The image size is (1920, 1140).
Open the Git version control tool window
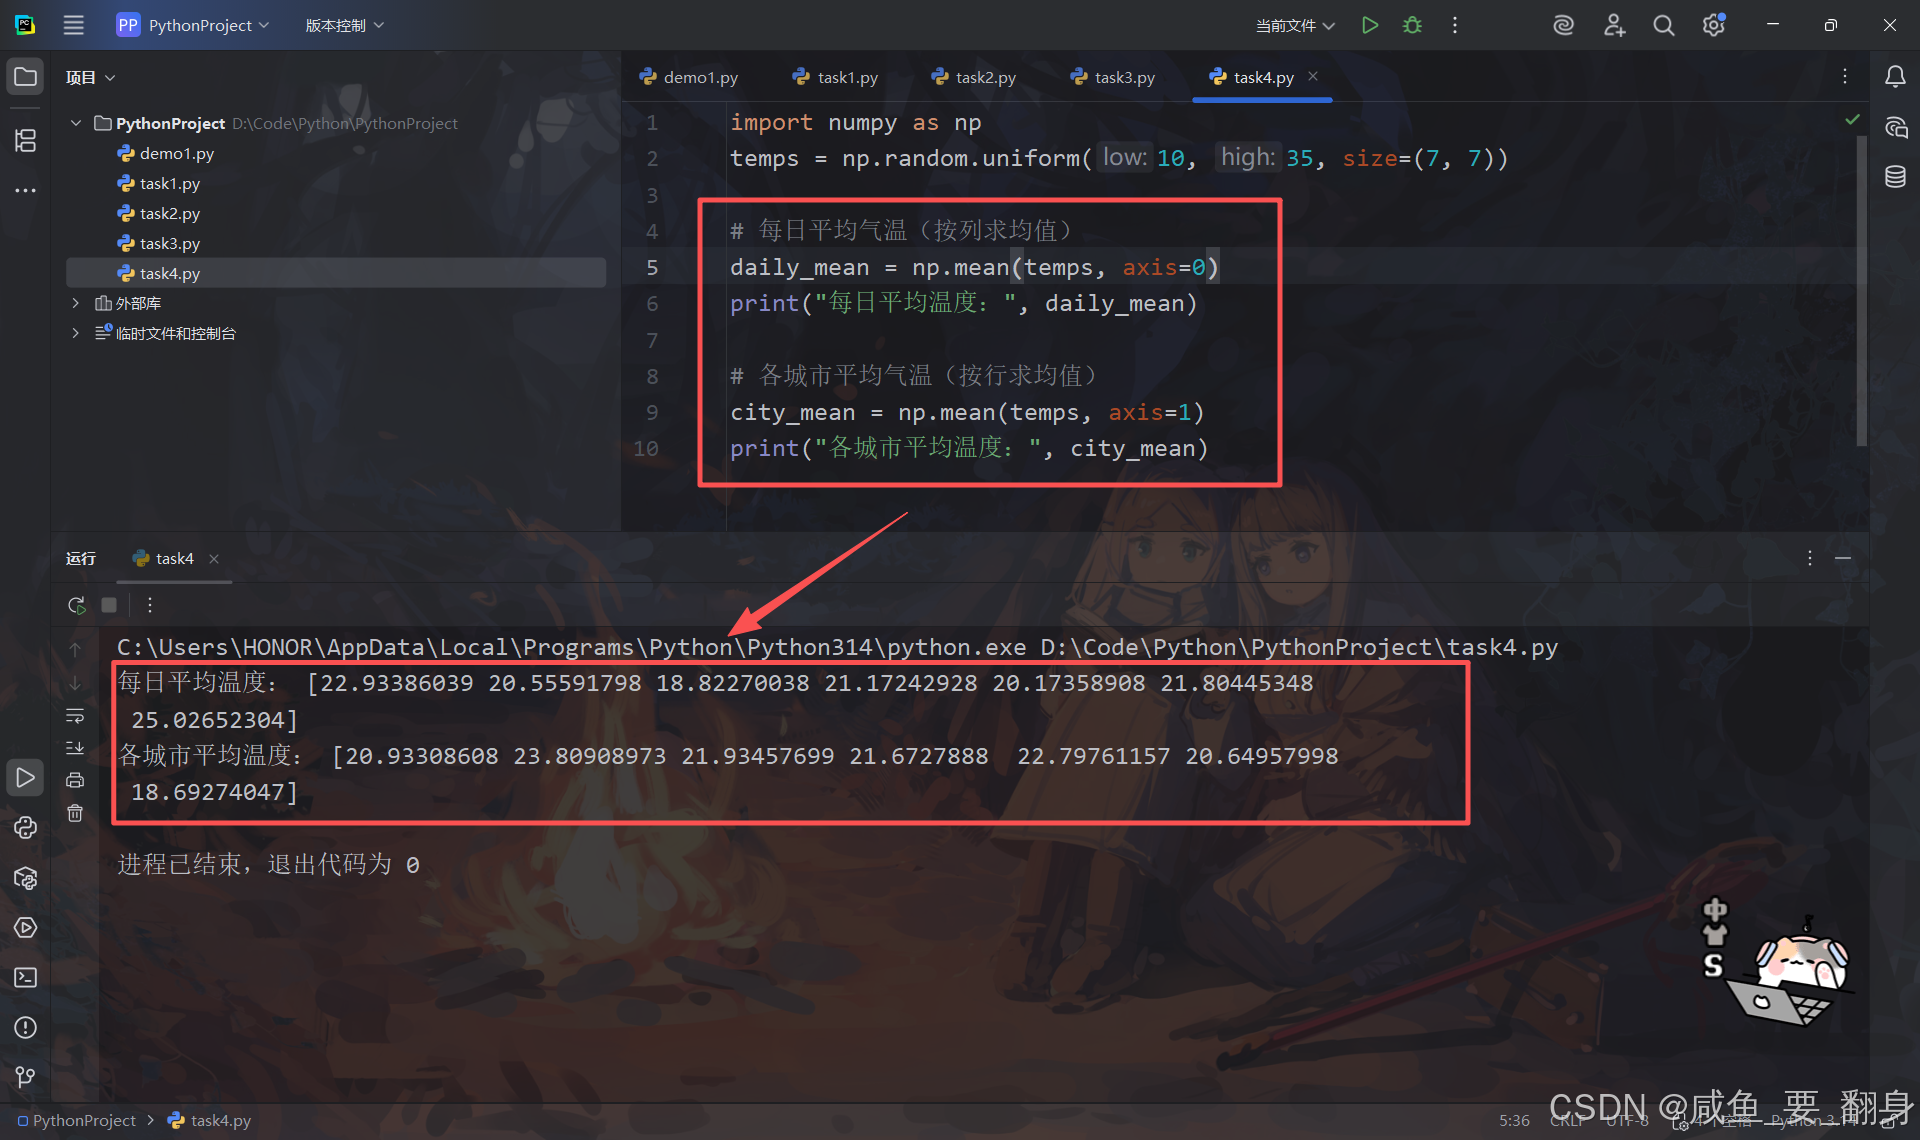[x=26, y=1077]
